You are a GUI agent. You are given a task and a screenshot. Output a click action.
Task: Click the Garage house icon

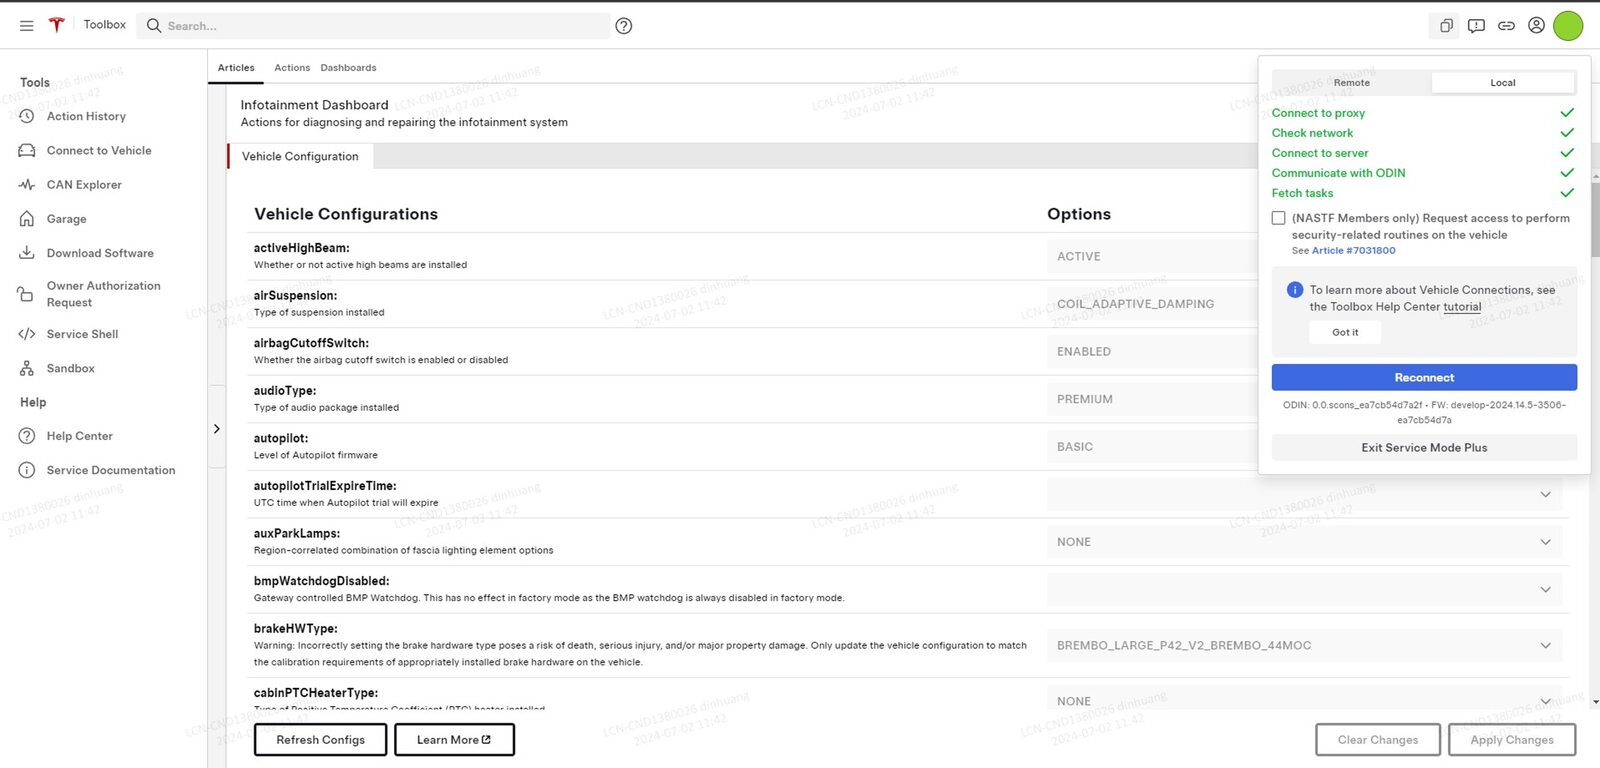pos(27,219)
